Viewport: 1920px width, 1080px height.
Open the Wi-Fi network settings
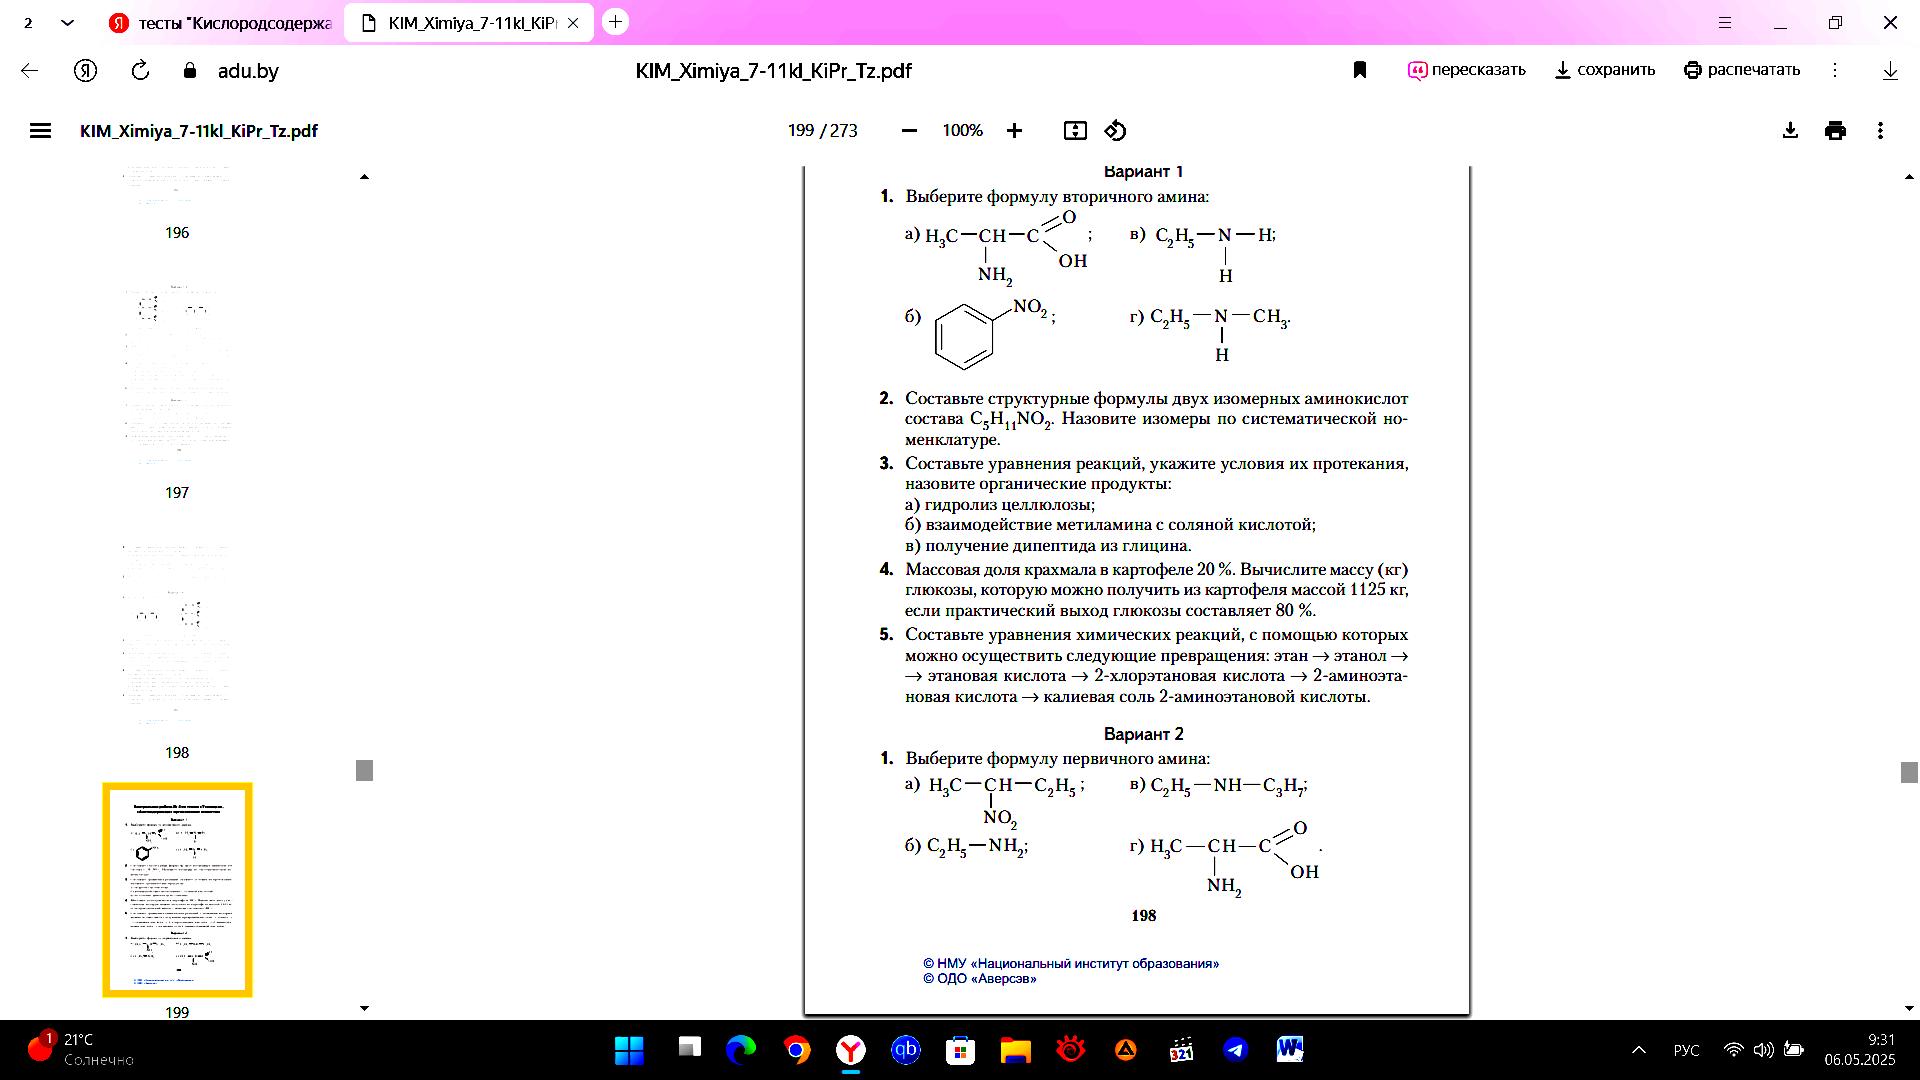click(1734, 1050)
